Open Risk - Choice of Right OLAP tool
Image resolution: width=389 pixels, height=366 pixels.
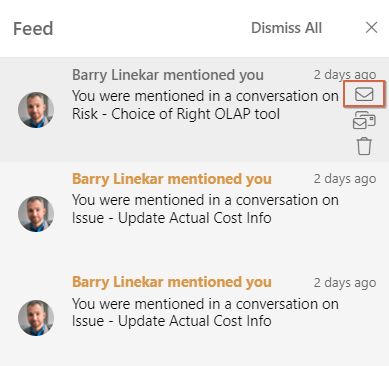176,114
